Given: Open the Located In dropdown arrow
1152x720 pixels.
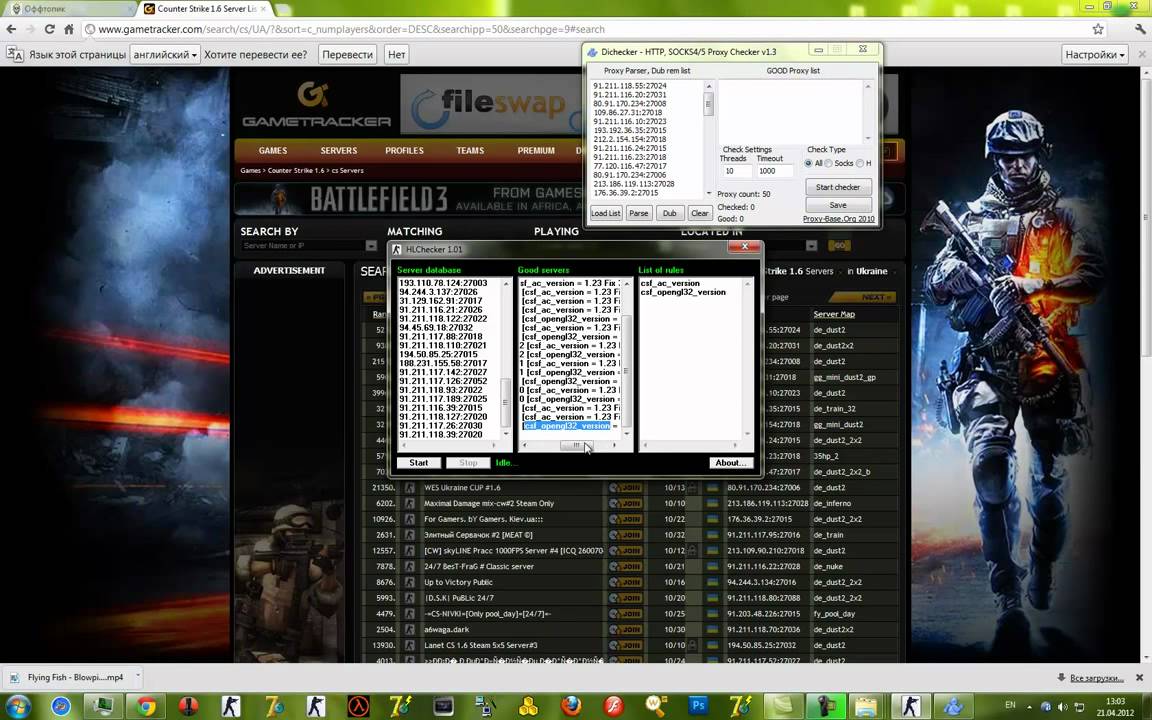Looking at the screenshot, I should click(x=811, y=246).
